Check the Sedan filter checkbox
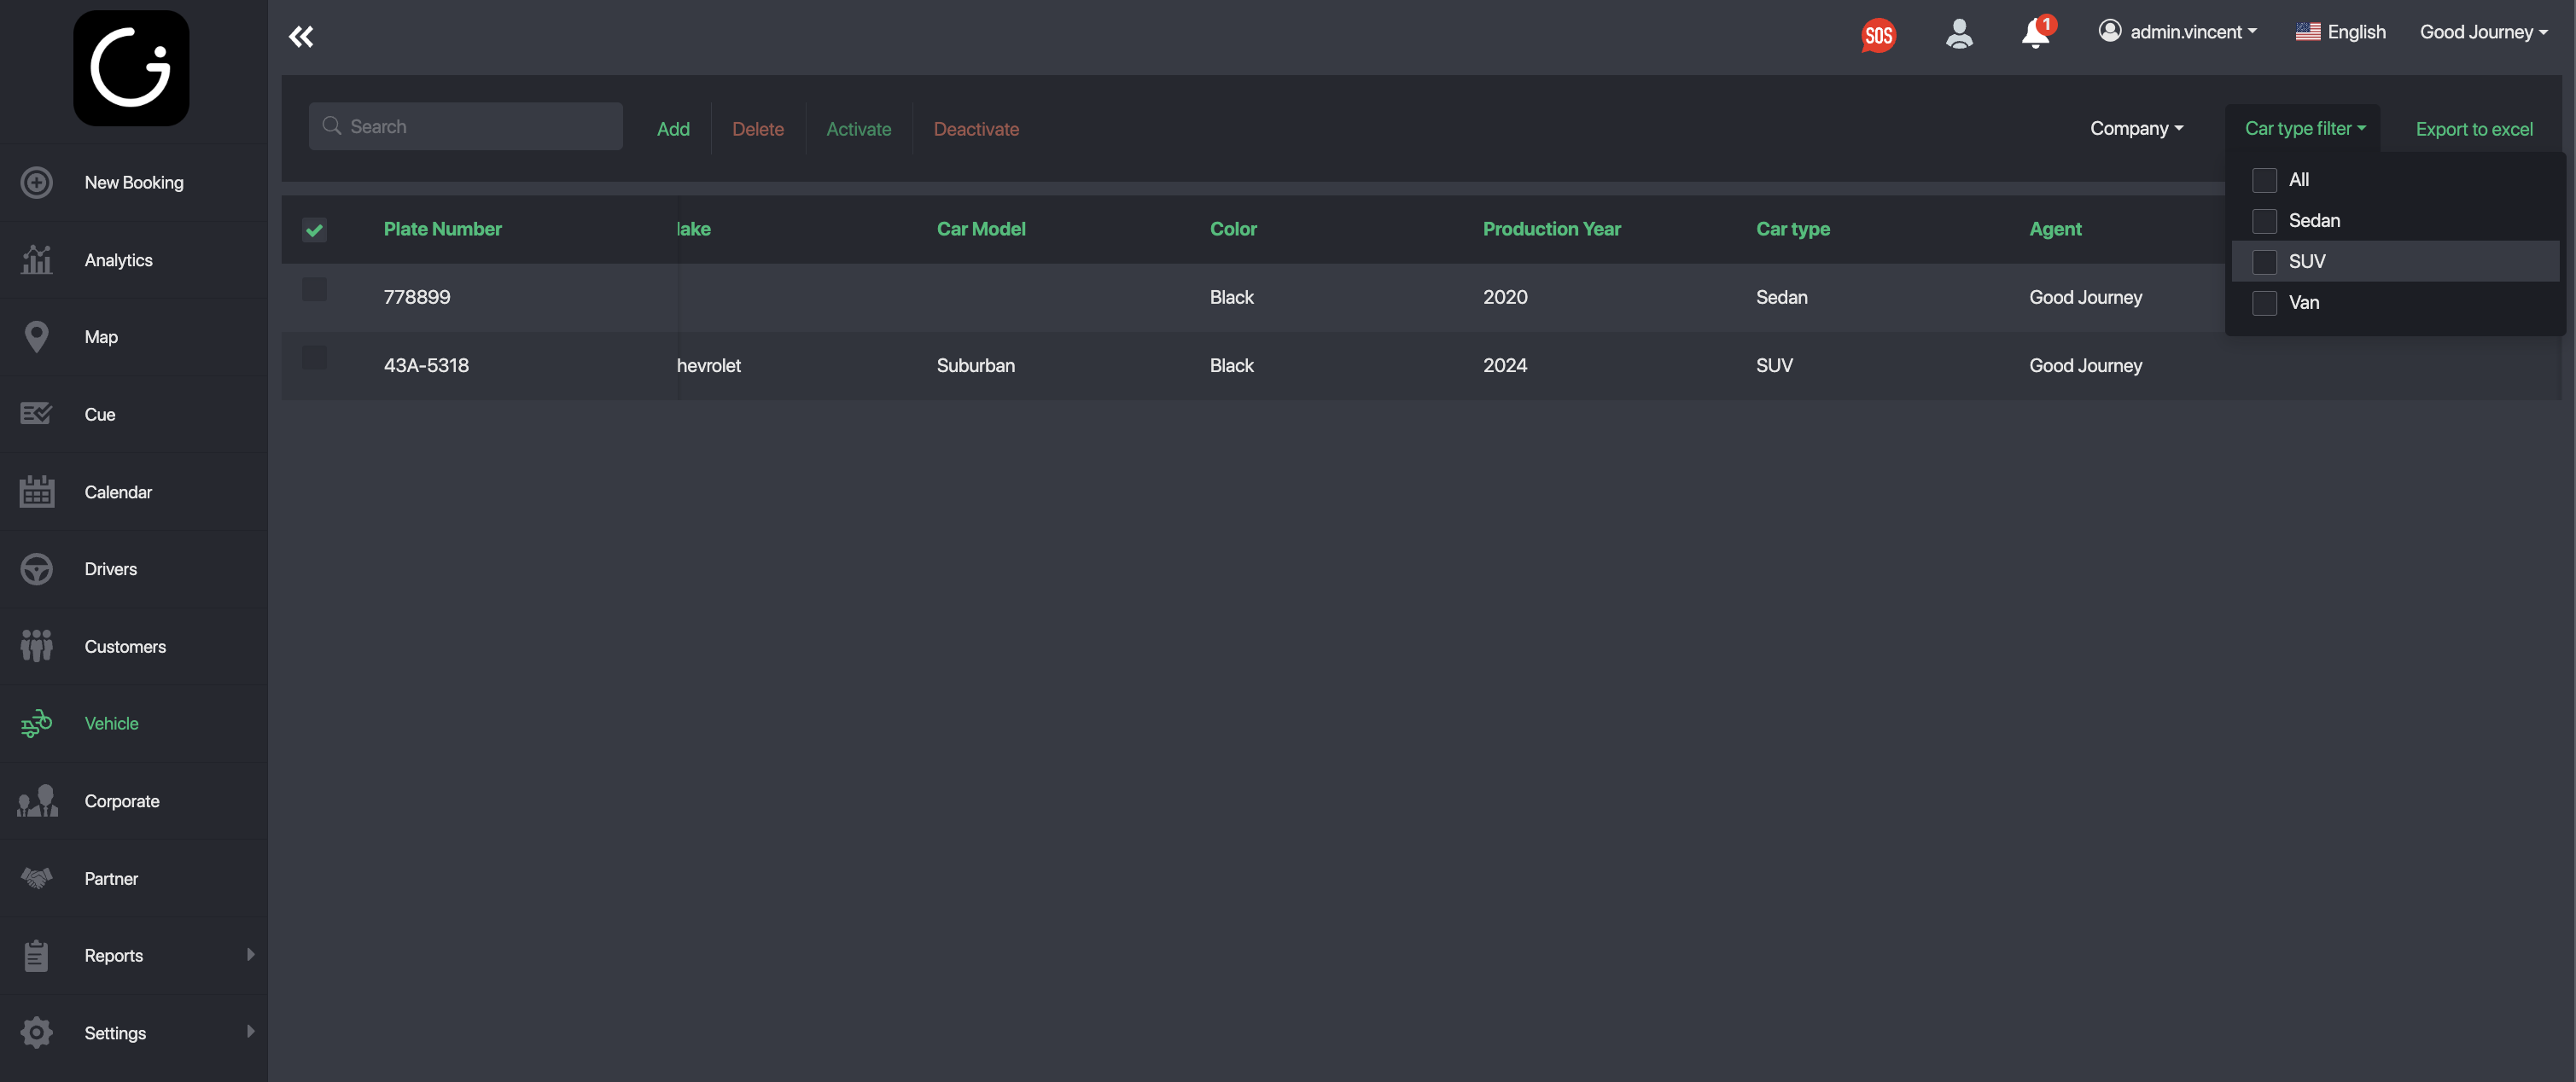 click(x=2264, y=221)
